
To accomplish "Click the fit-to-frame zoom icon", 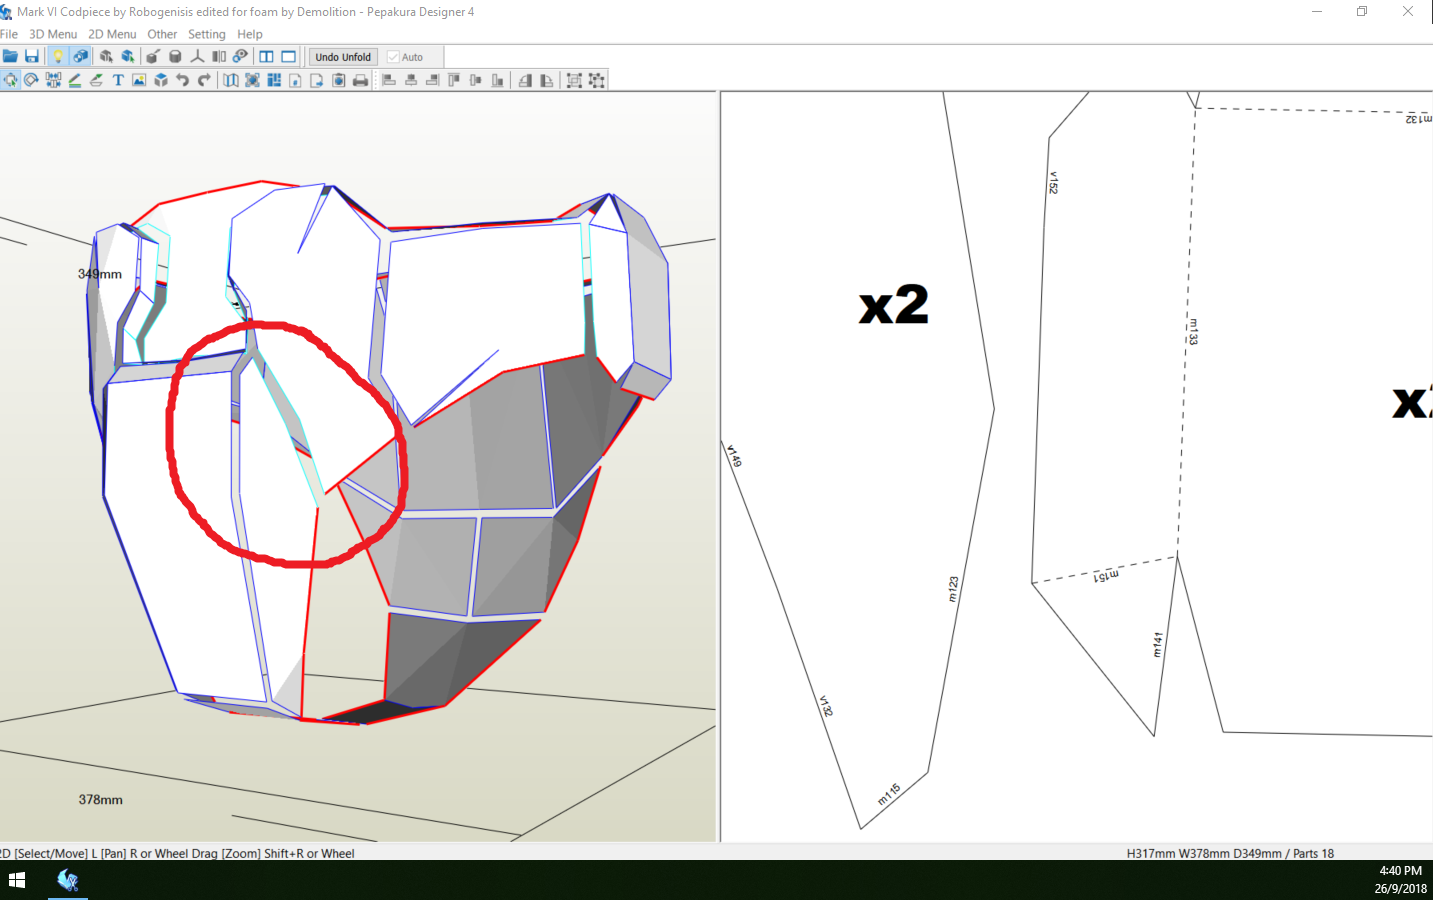I will 252,80.
